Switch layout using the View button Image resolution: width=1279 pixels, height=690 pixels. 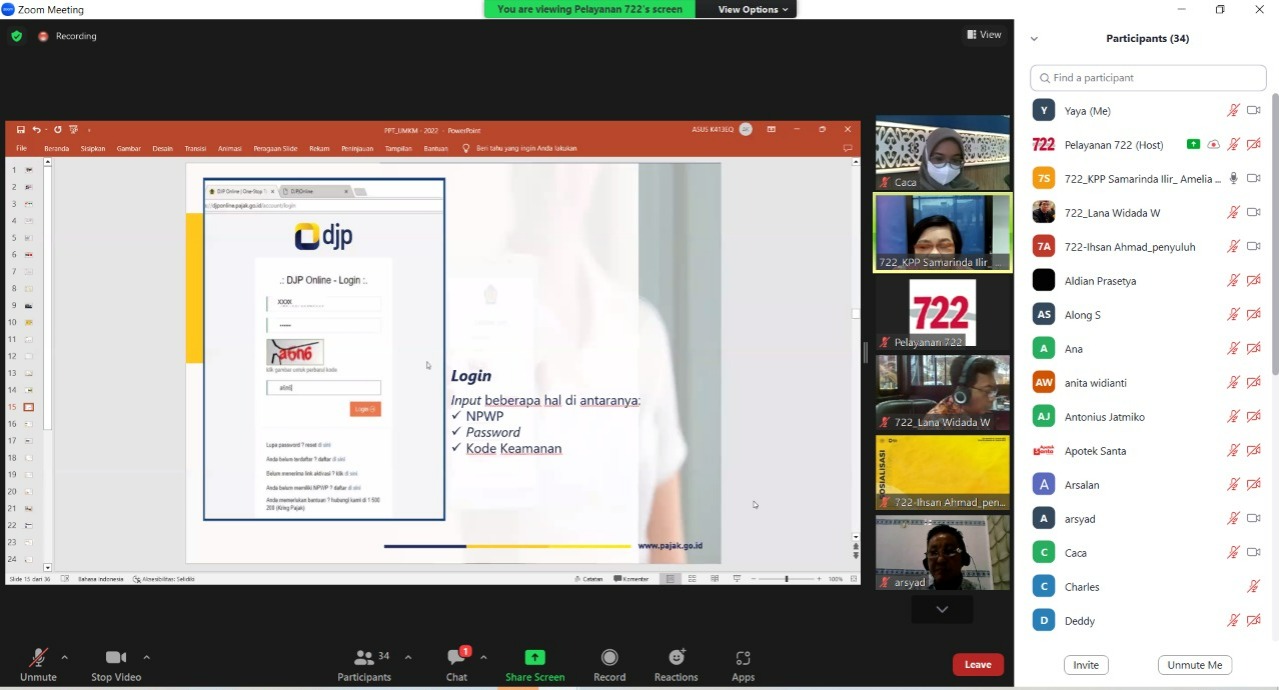coord(984,35)
